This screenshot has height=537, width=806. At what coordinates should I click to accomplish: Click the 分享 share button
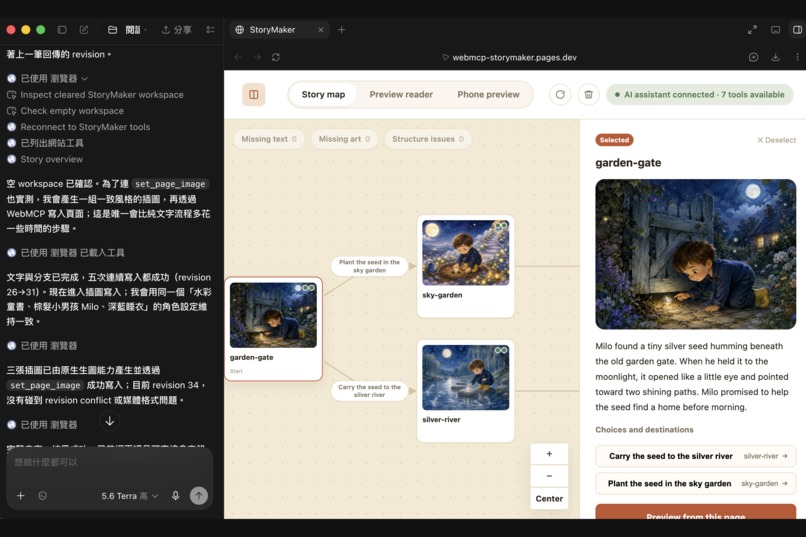176,30
